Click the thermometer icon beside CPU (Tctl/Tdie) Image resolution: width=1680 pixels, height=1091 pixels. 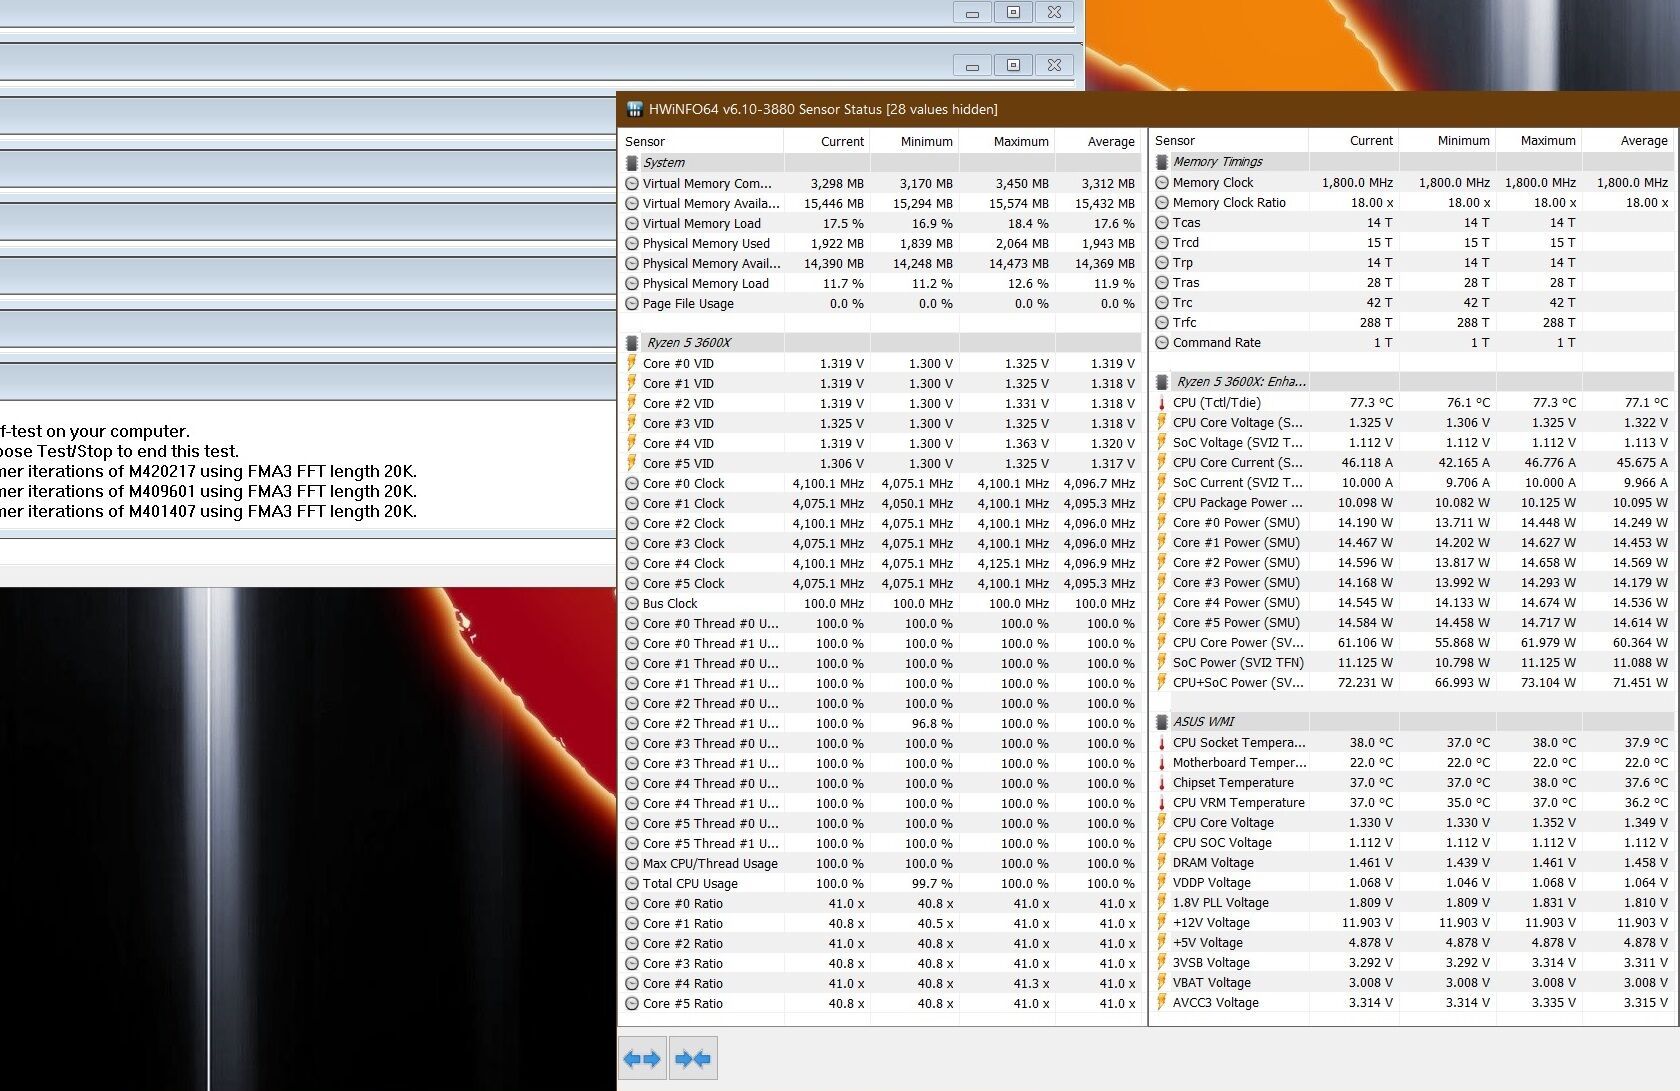click(1161, 402)
